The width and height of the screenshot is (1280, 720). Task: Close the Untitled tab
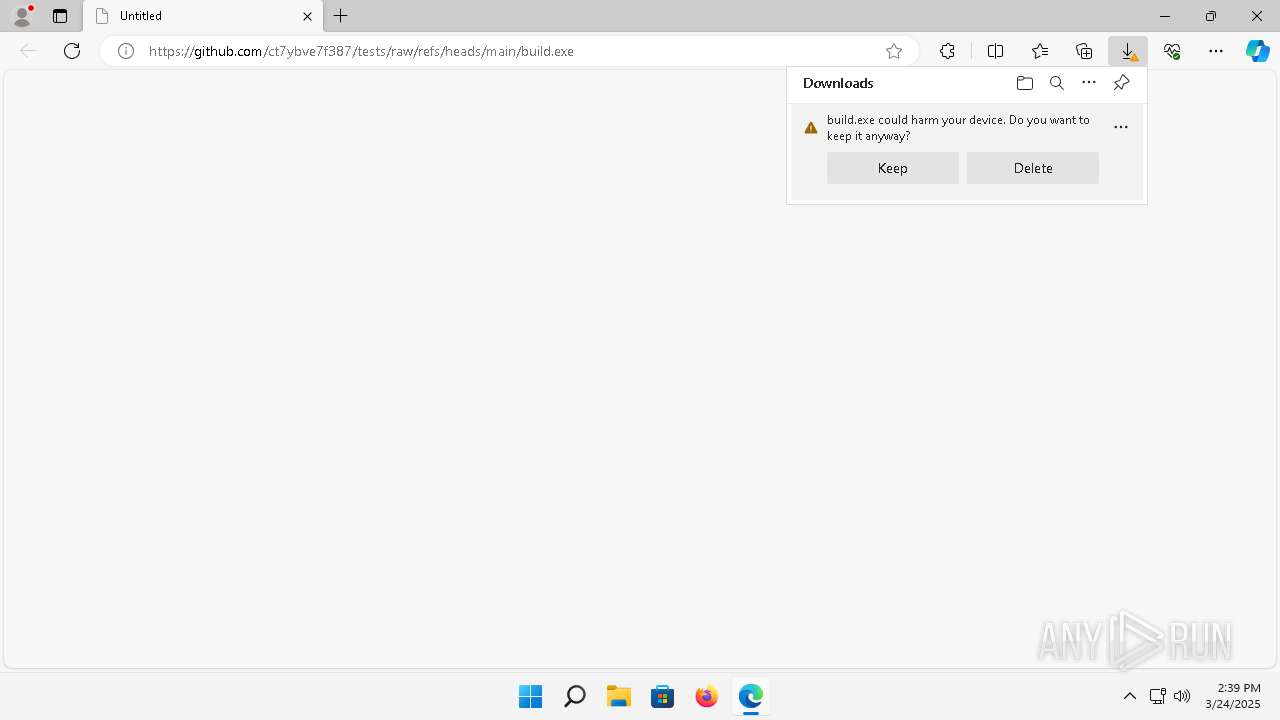pyautogui.click(x=307, y=16)
